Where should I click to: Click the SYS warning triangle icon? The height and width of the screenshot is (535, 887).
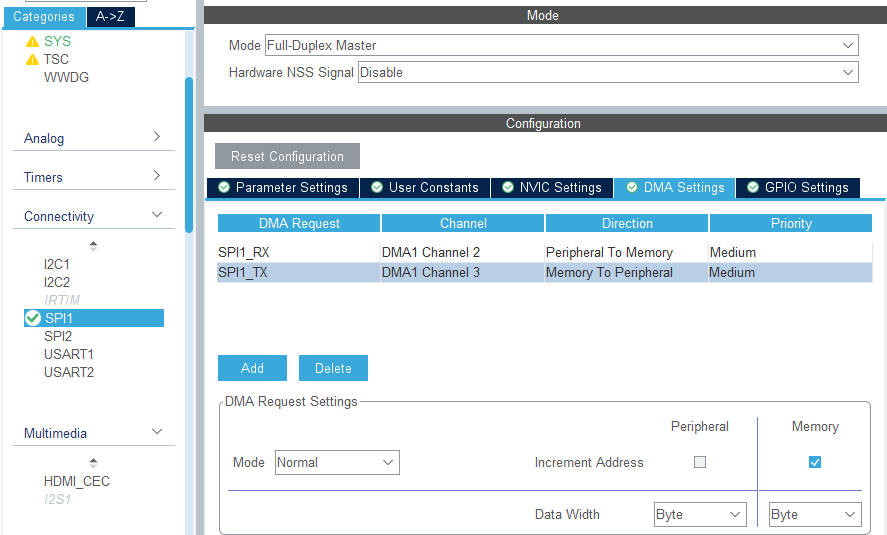[x=32, y=42]
